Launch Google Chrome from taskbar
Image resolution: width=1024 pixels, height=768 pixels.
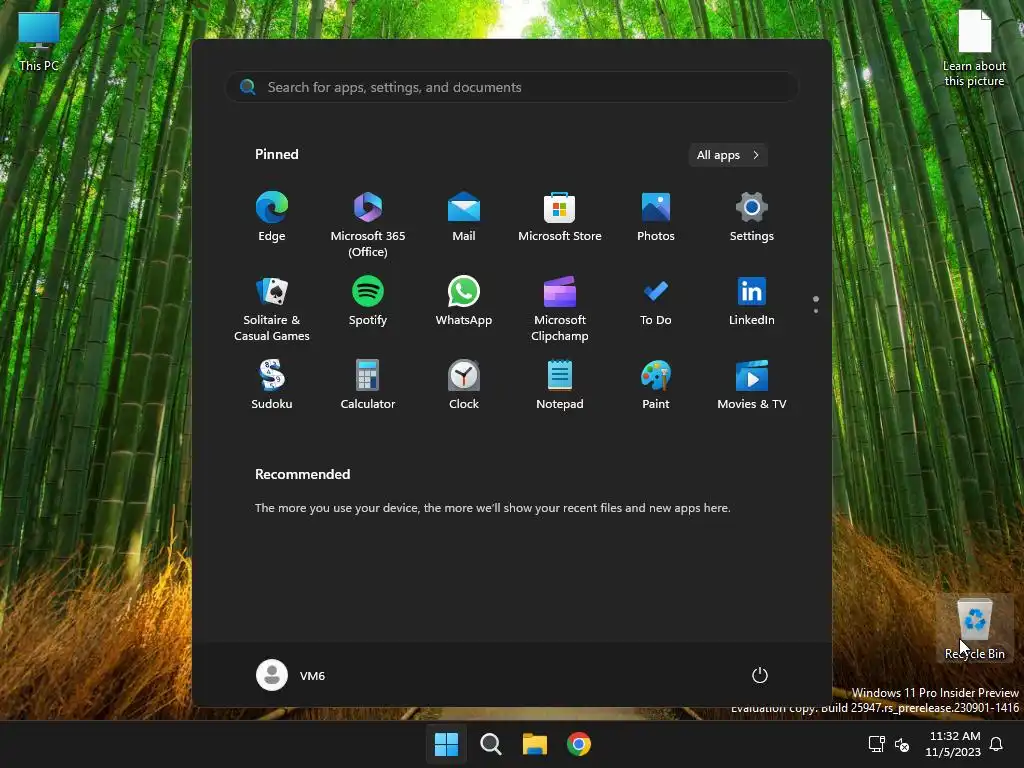coord(579,744)
